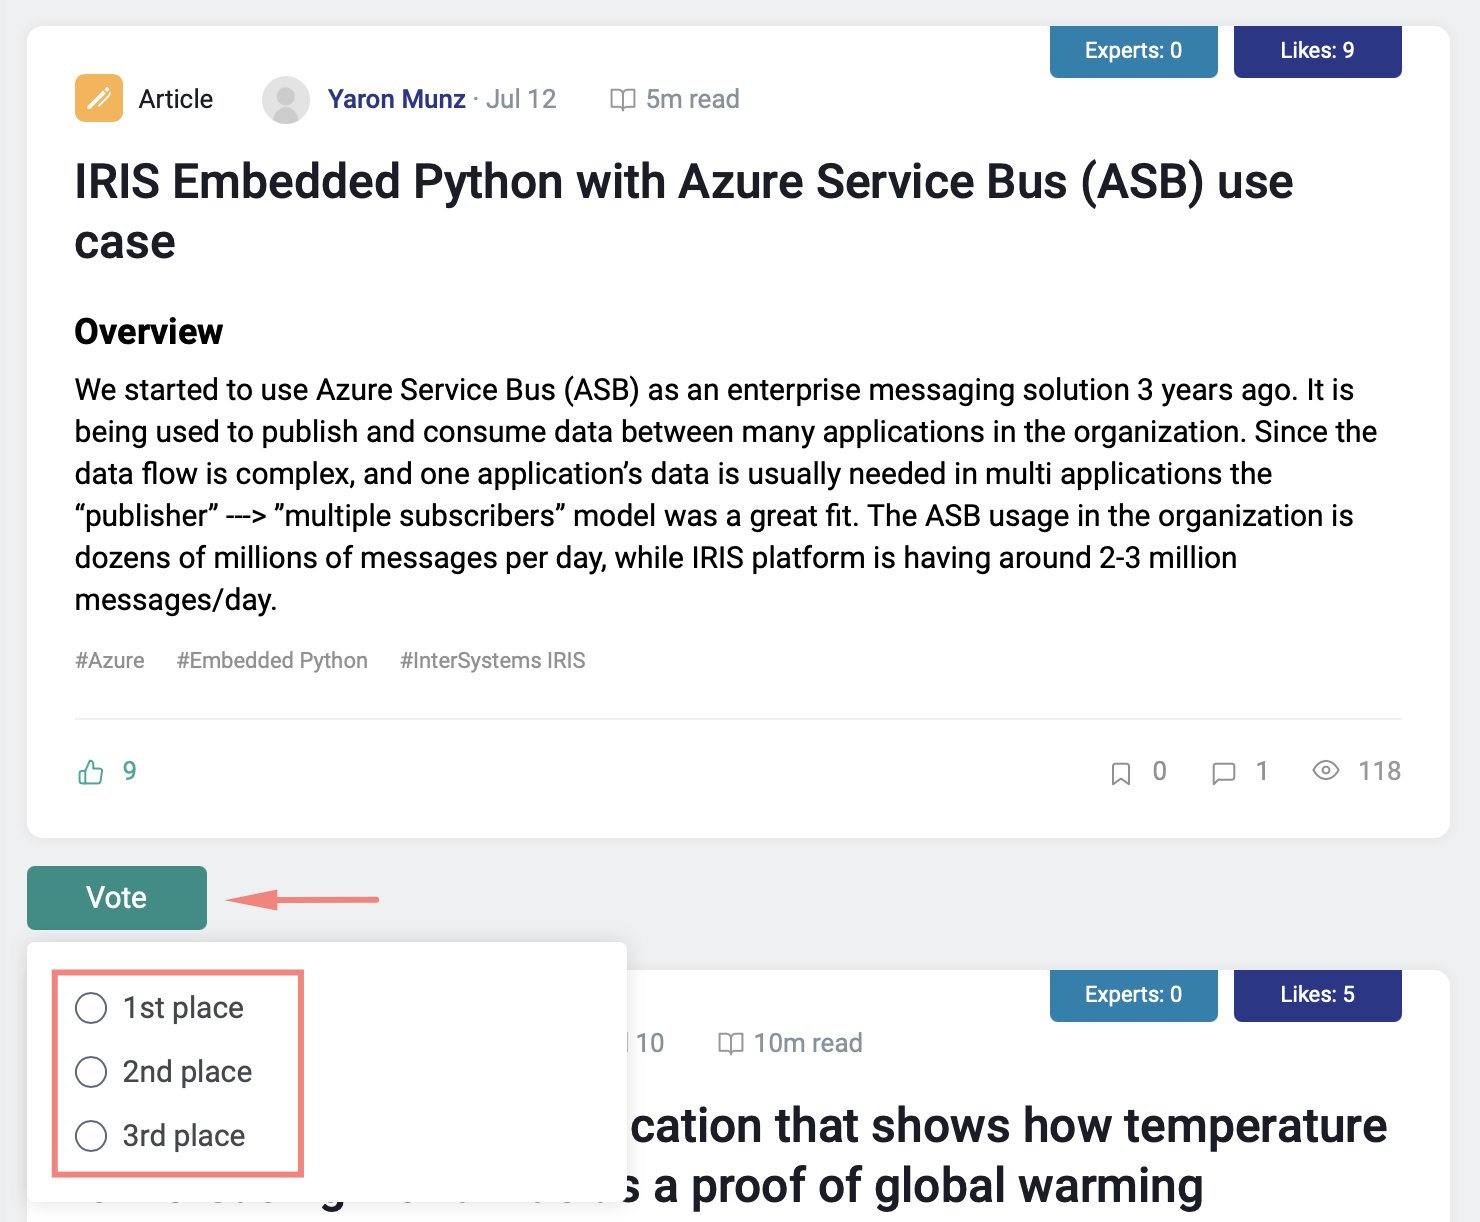The image size is (1480, 1222).
Task: Click the Overview heading
Action: pos(149,332)
